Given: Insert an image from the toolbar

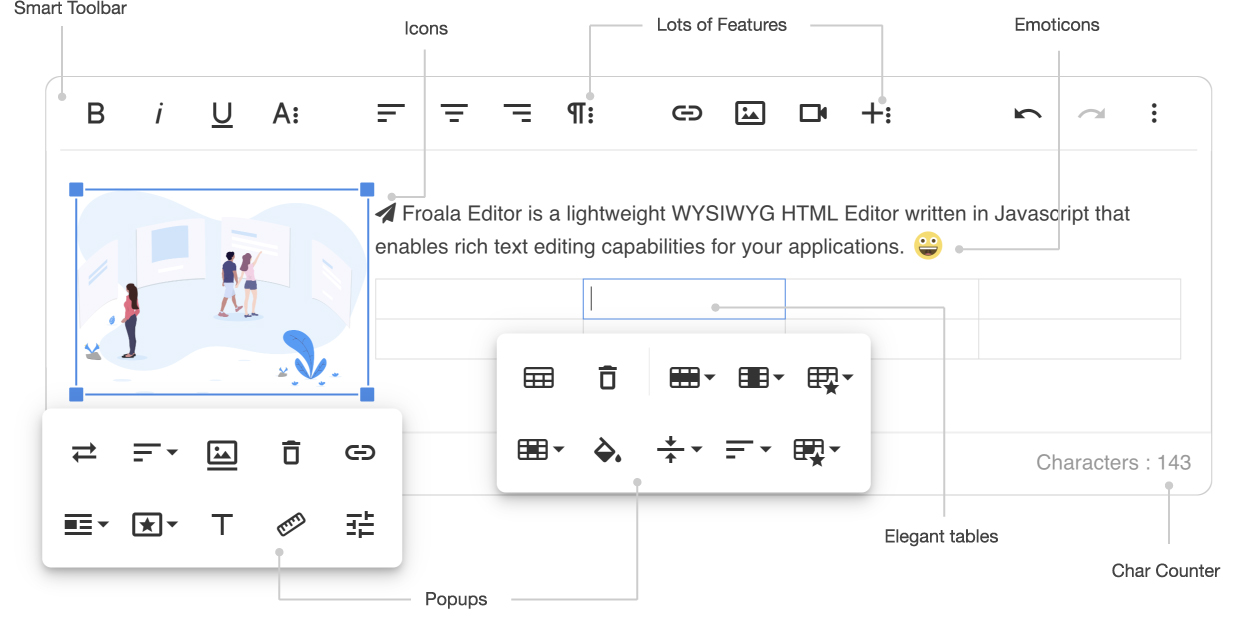Looking at the screenshot, I should (x=750, y=113).
